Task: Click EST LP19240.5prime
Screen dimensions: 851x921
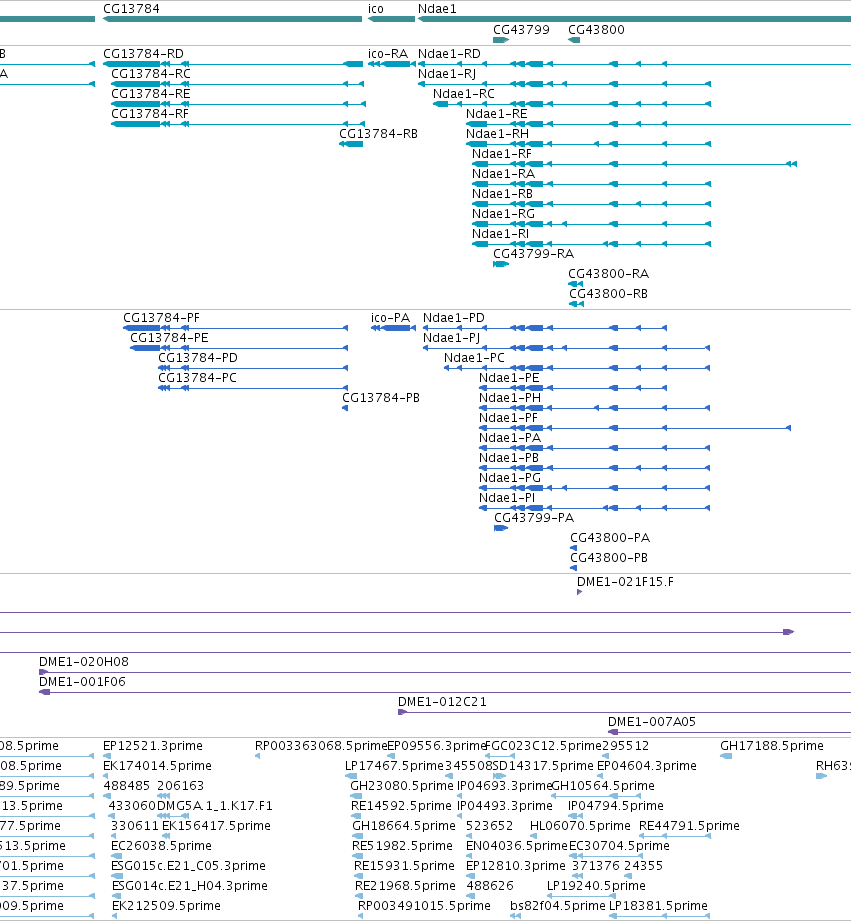Action: click(x=581, y=896)
